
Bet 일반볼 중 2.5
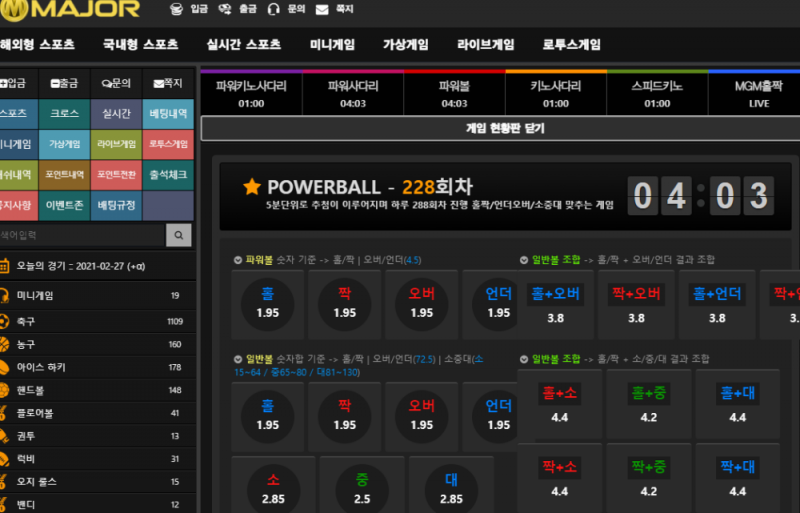tap(362, 487)
